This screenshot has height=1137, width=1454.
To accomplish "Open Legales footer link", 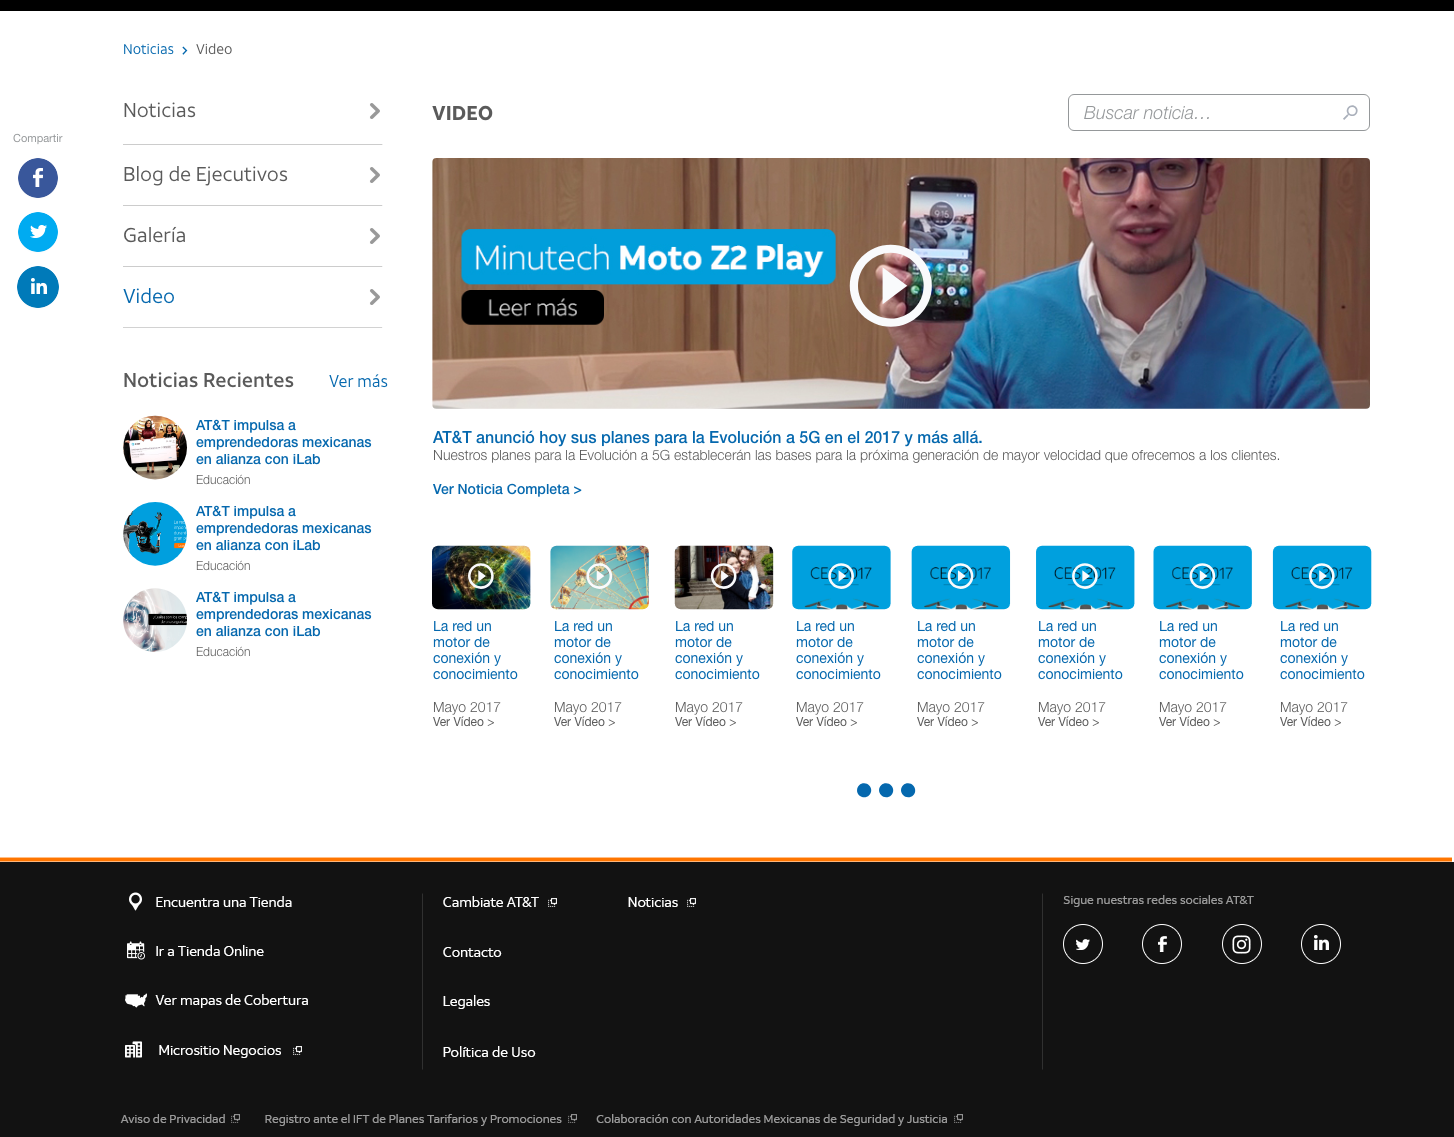I will pyautogui.click(x=466, y=1001).
